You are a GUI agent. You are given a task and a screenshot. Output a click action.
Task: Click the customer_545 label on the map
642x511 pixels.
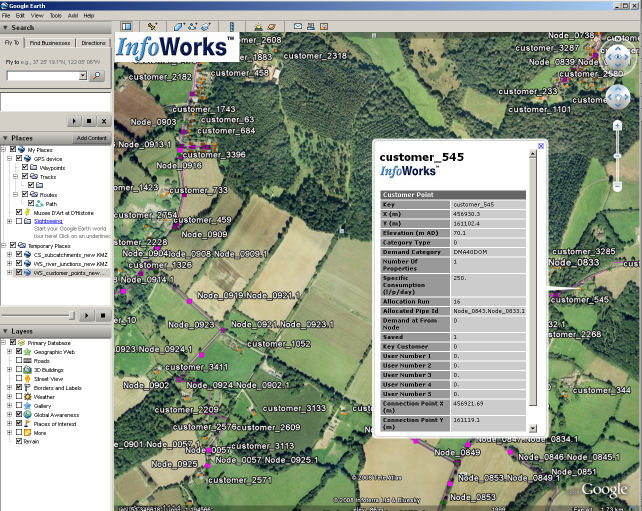click(x=580, y=300)
